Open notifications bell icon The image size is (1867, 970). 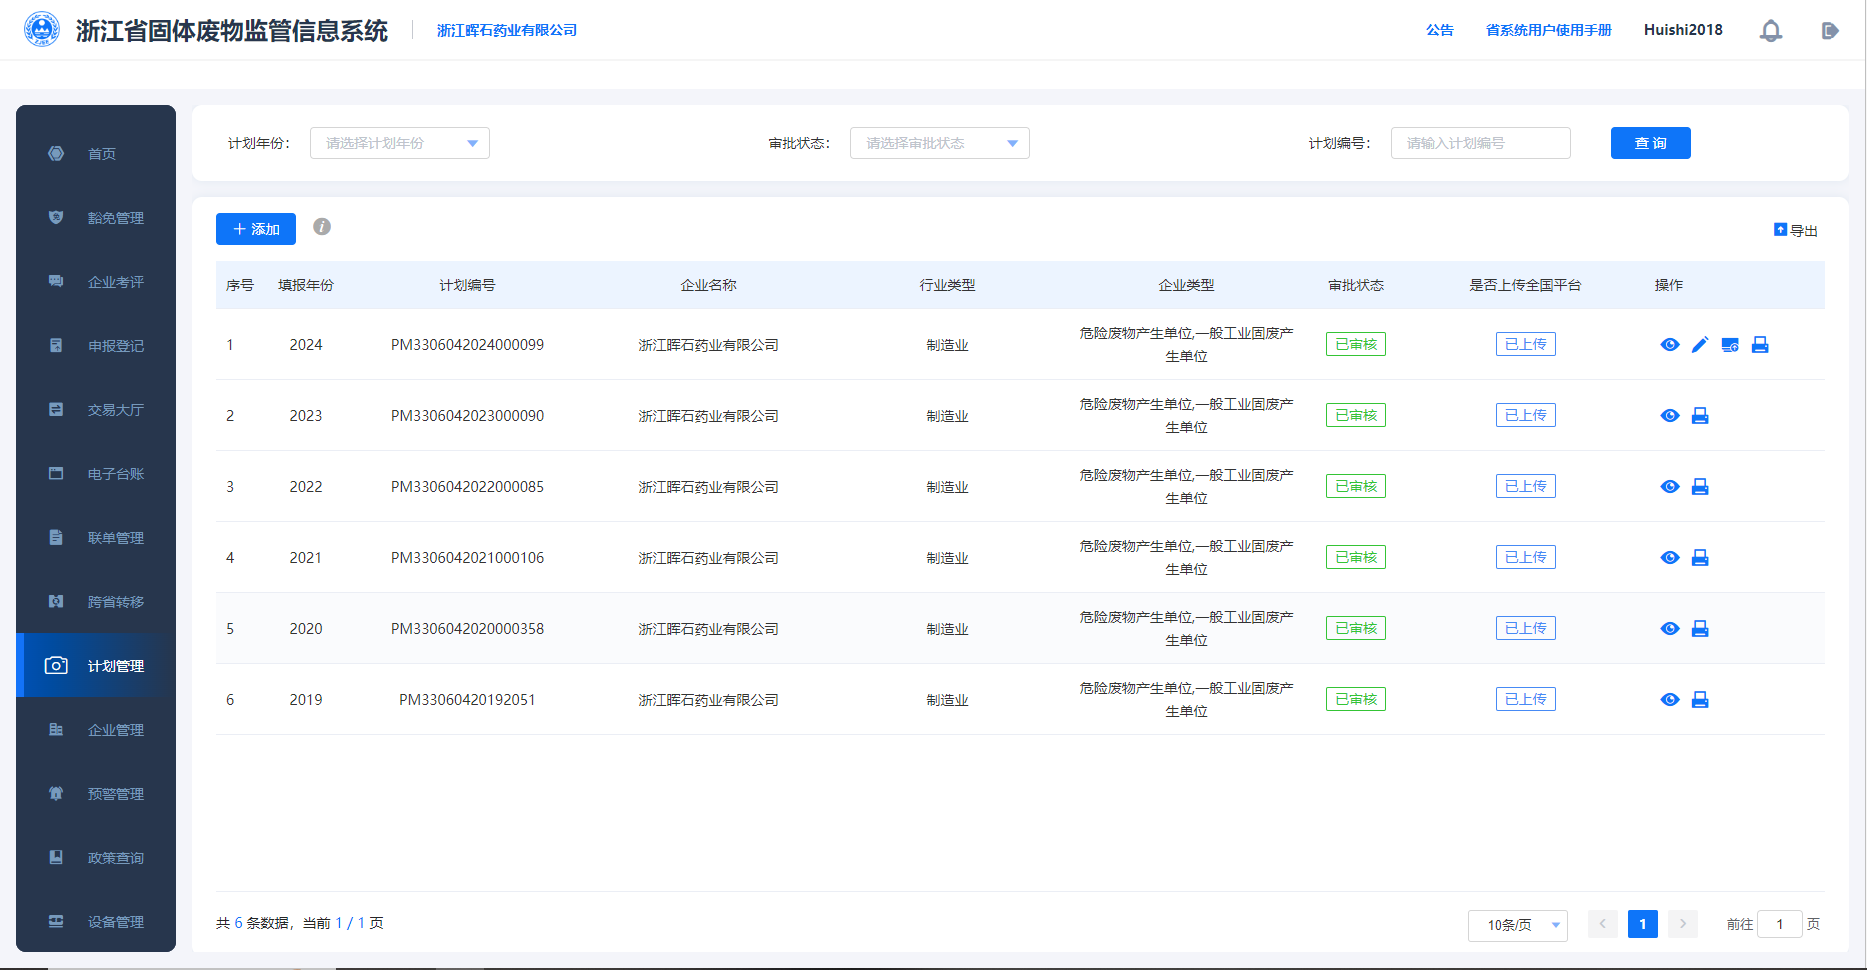(1771, 31)
